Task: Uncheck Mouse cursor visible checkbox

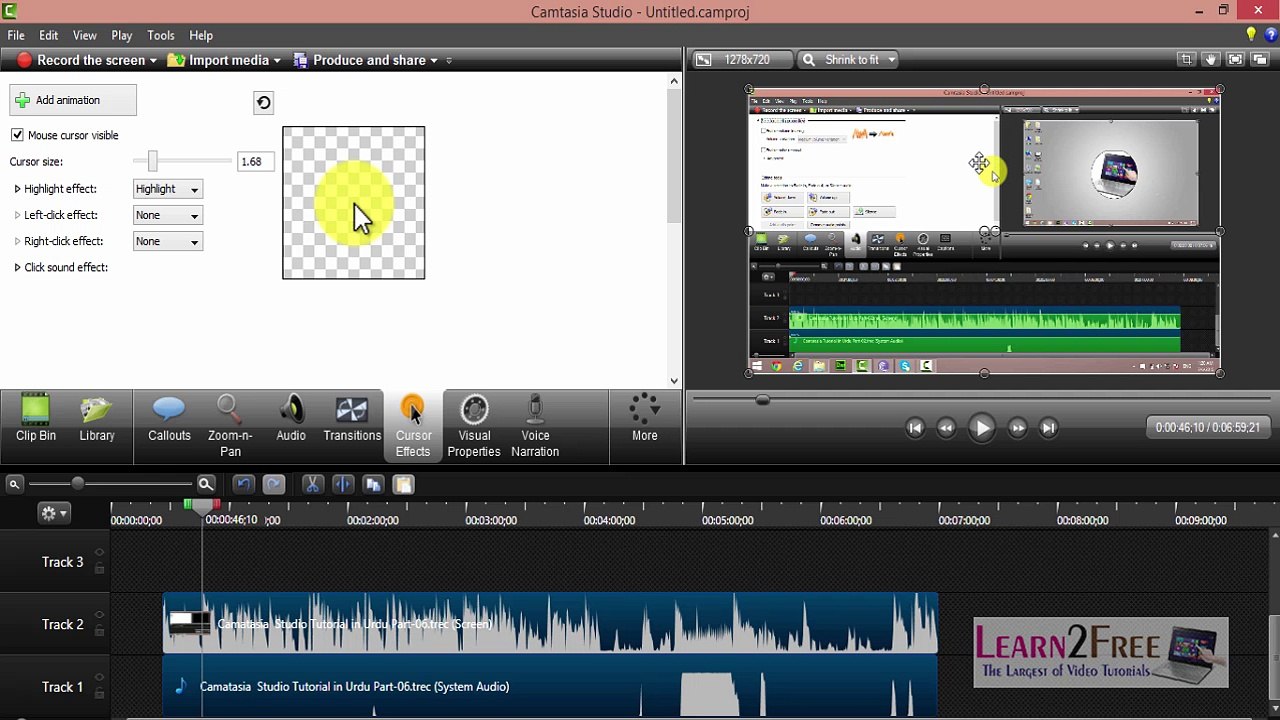Action: [x=17, y=135]
